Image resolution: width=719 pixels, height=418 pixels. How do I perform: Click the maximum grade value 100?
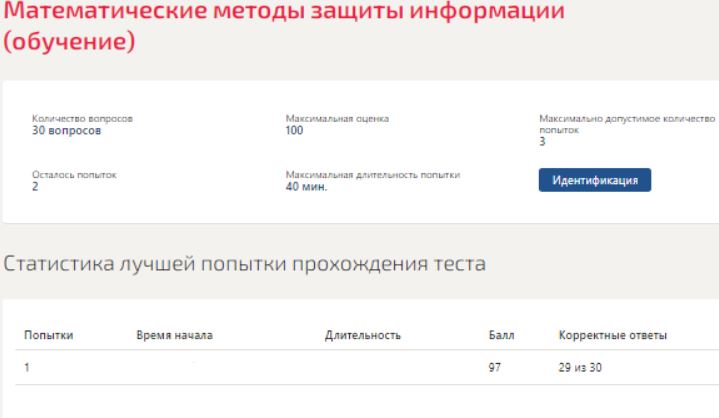point(294,130)
